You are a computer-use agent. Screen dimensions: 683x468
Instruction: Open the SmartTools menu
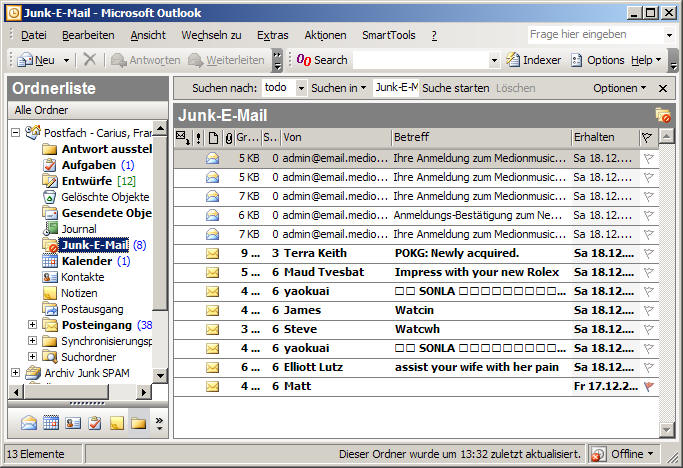[x=389, y=35]
